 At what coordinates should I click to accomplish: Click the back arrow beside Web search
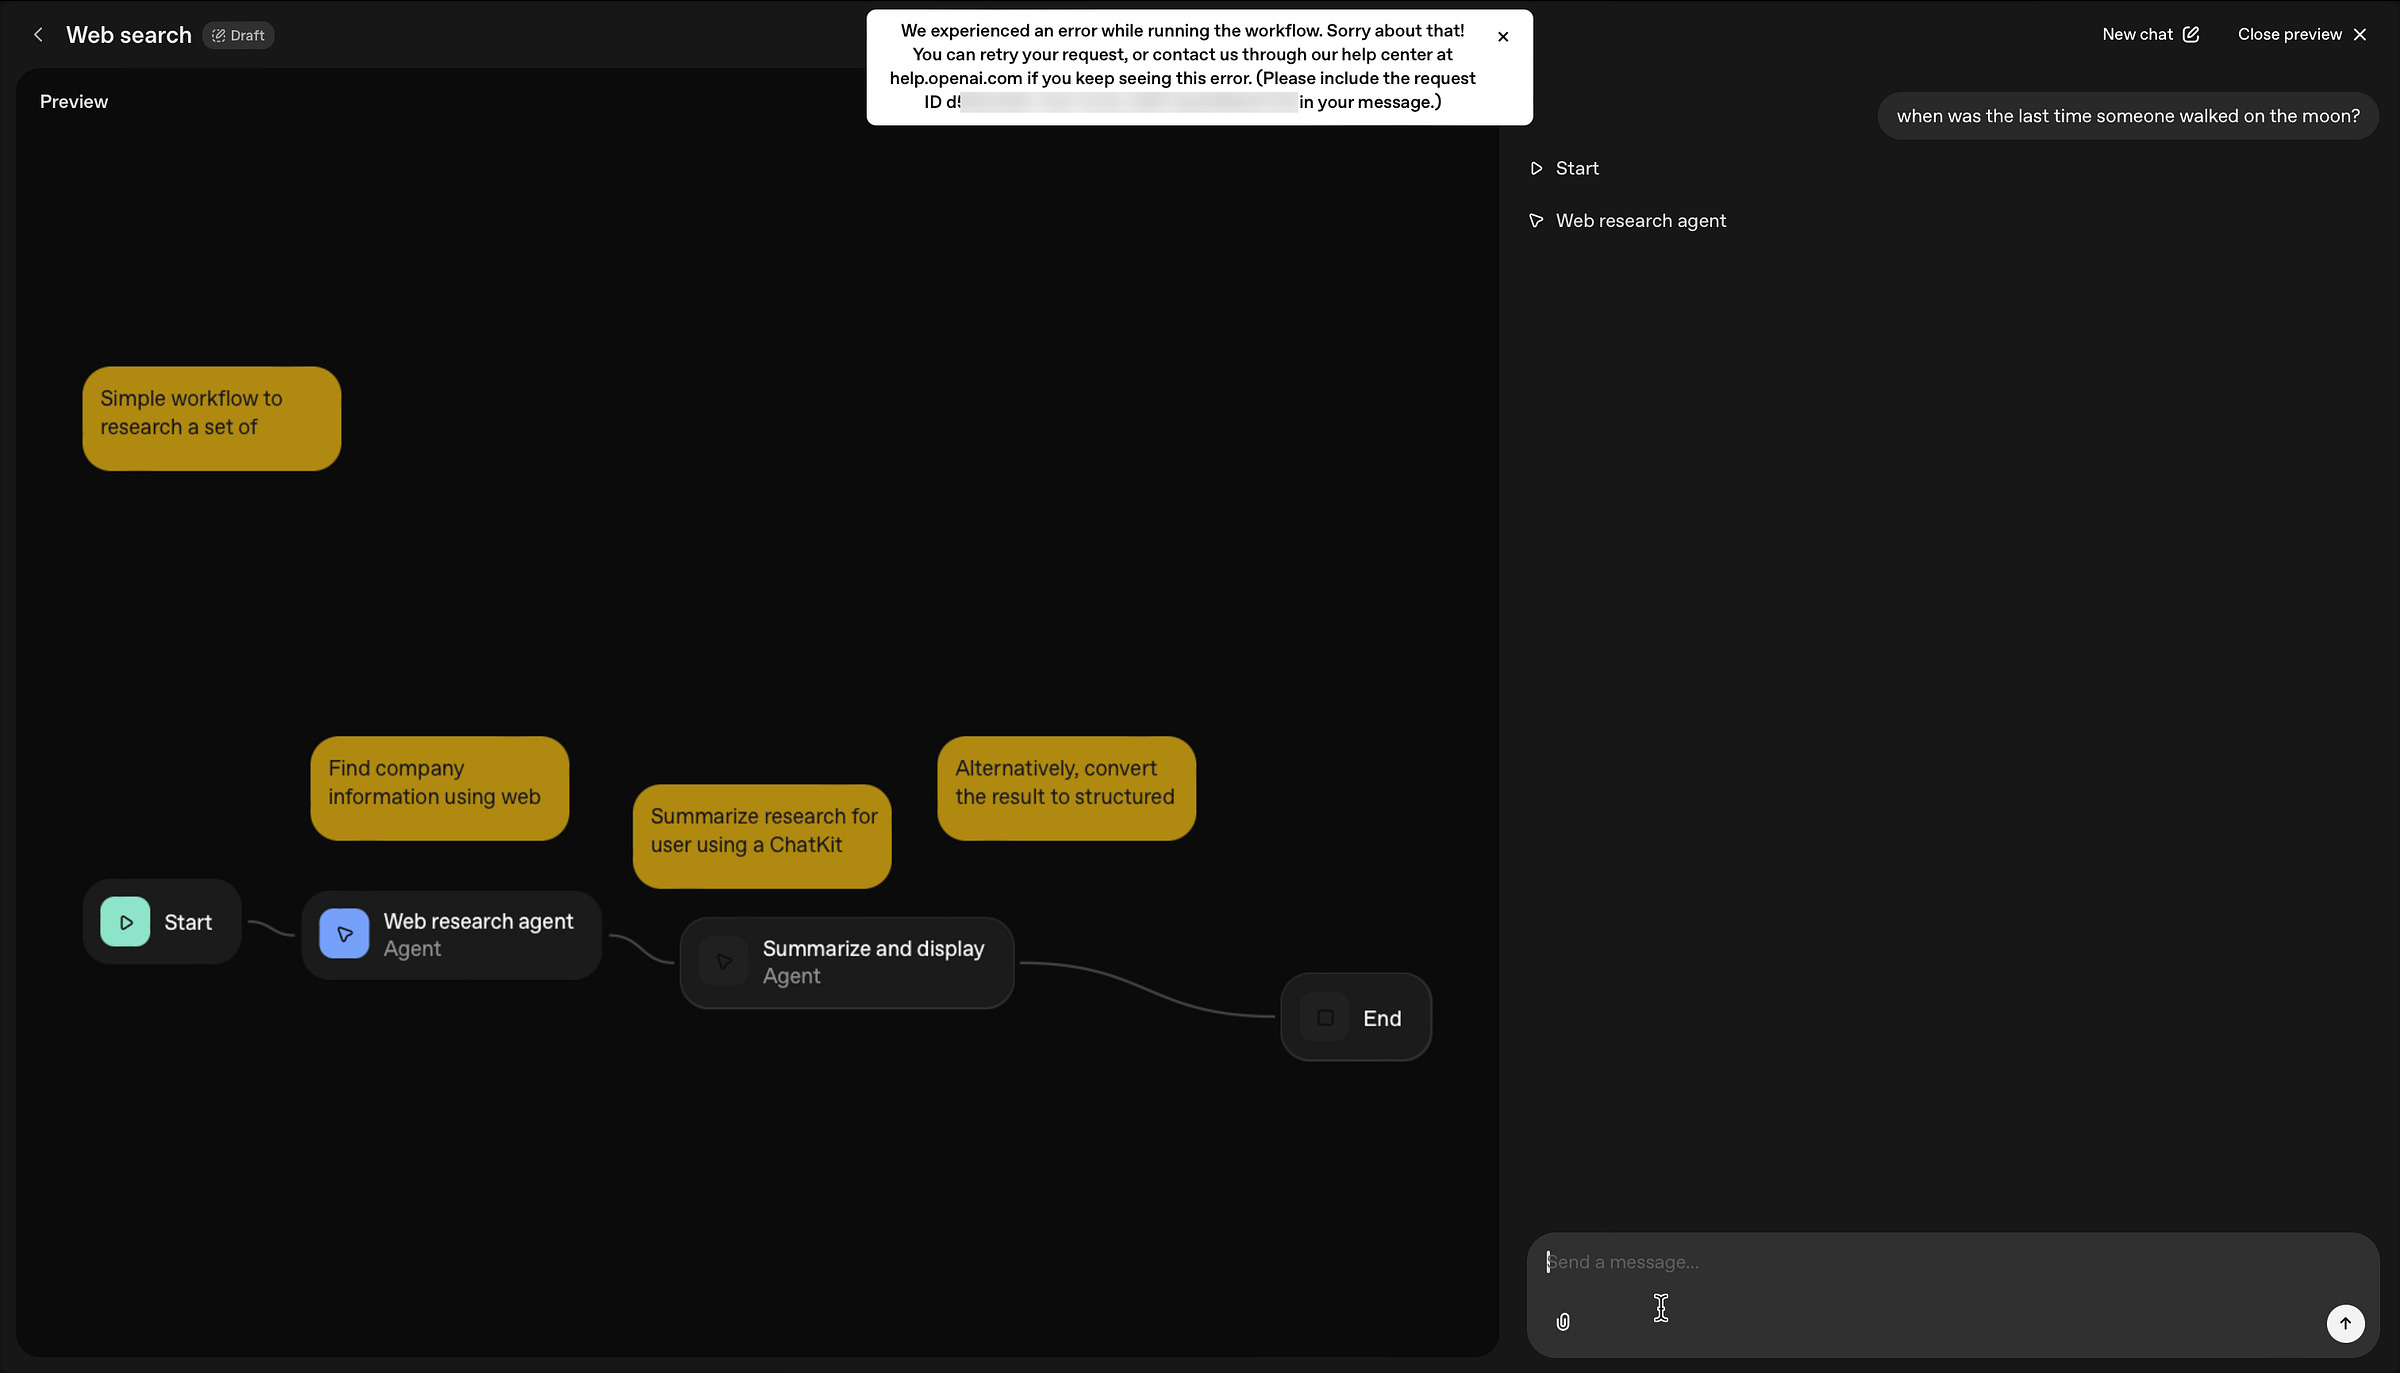point(38,35)
